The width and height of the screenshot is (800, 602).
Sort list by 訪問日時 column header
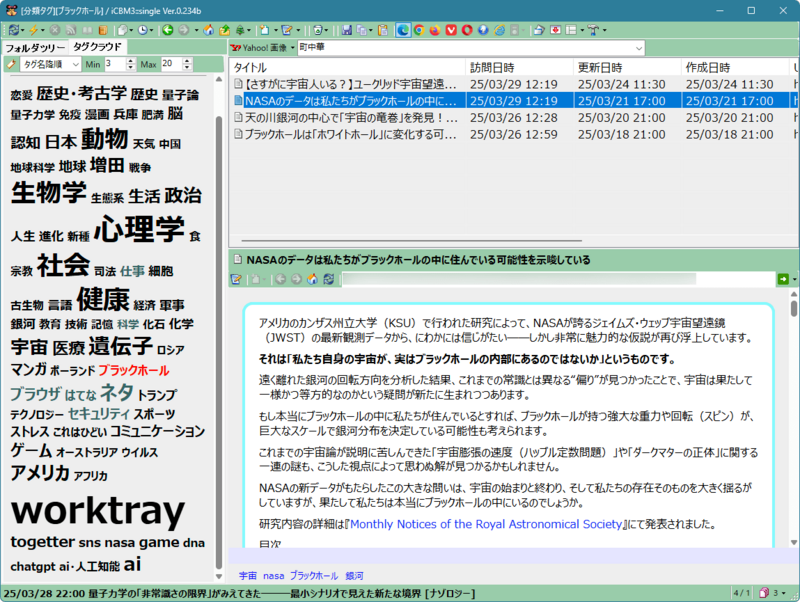[x=519, y=67]
